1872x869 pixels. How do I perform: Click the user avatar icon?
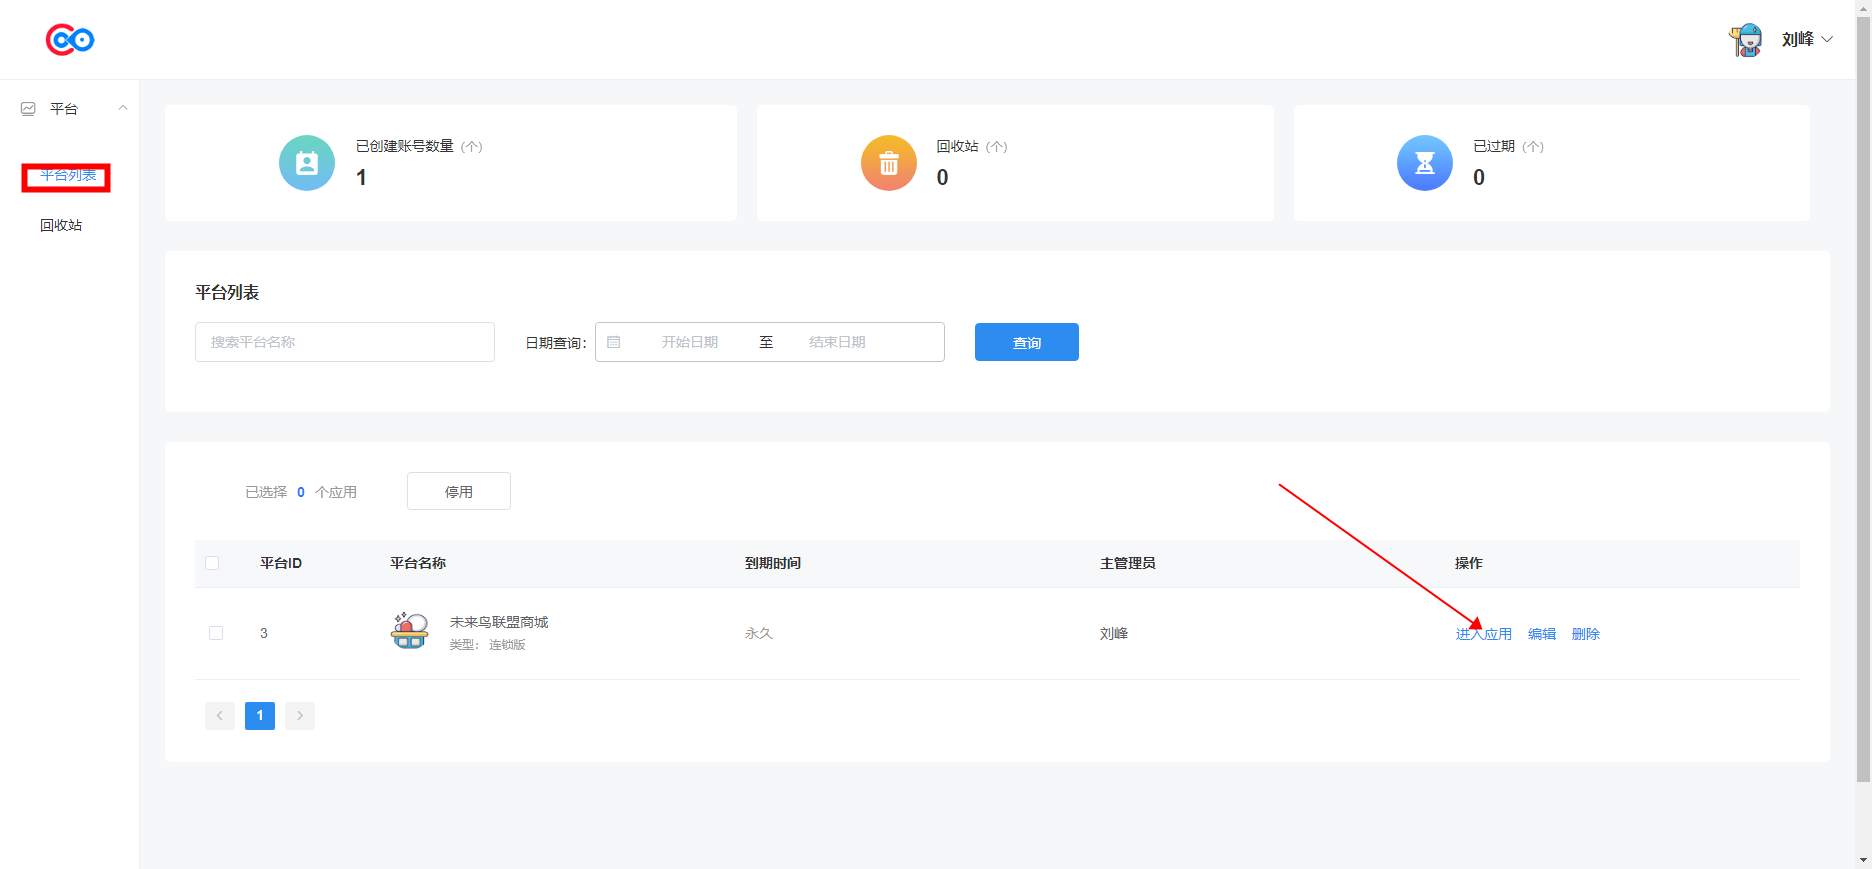coord(1746,40)
